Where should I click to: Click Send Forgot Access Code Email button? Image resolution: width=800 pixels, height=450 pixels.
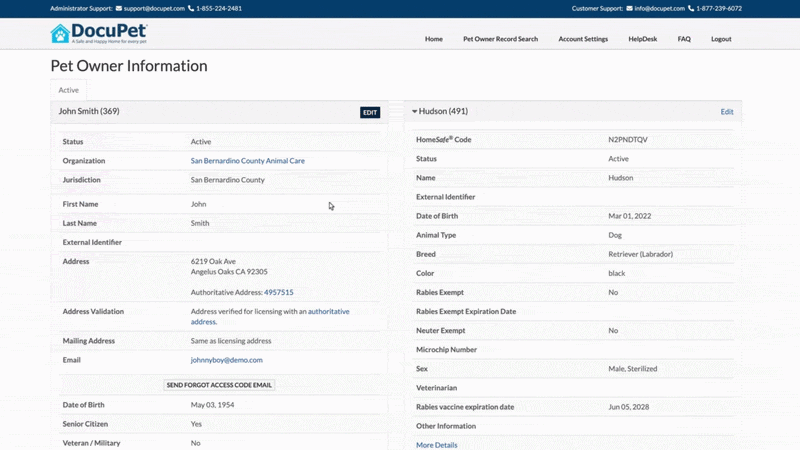coord(219,385)
